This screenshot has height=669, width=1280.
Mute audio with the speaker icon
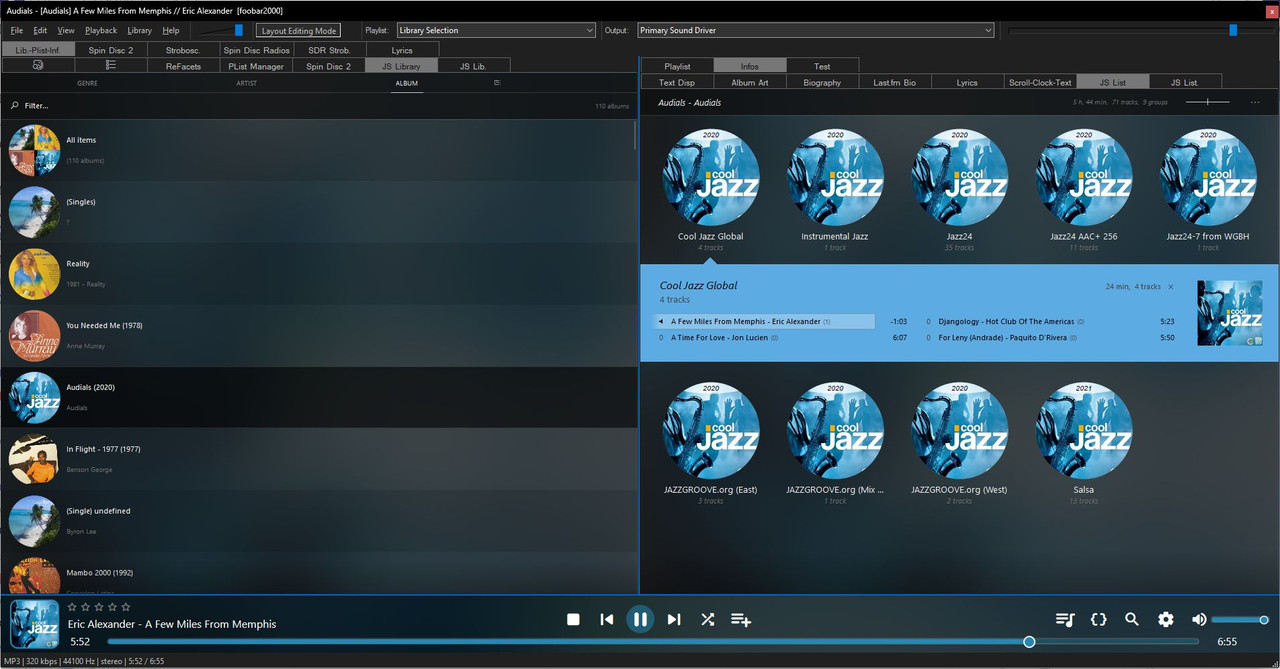pyautogui.click(x=1199, y=619)
